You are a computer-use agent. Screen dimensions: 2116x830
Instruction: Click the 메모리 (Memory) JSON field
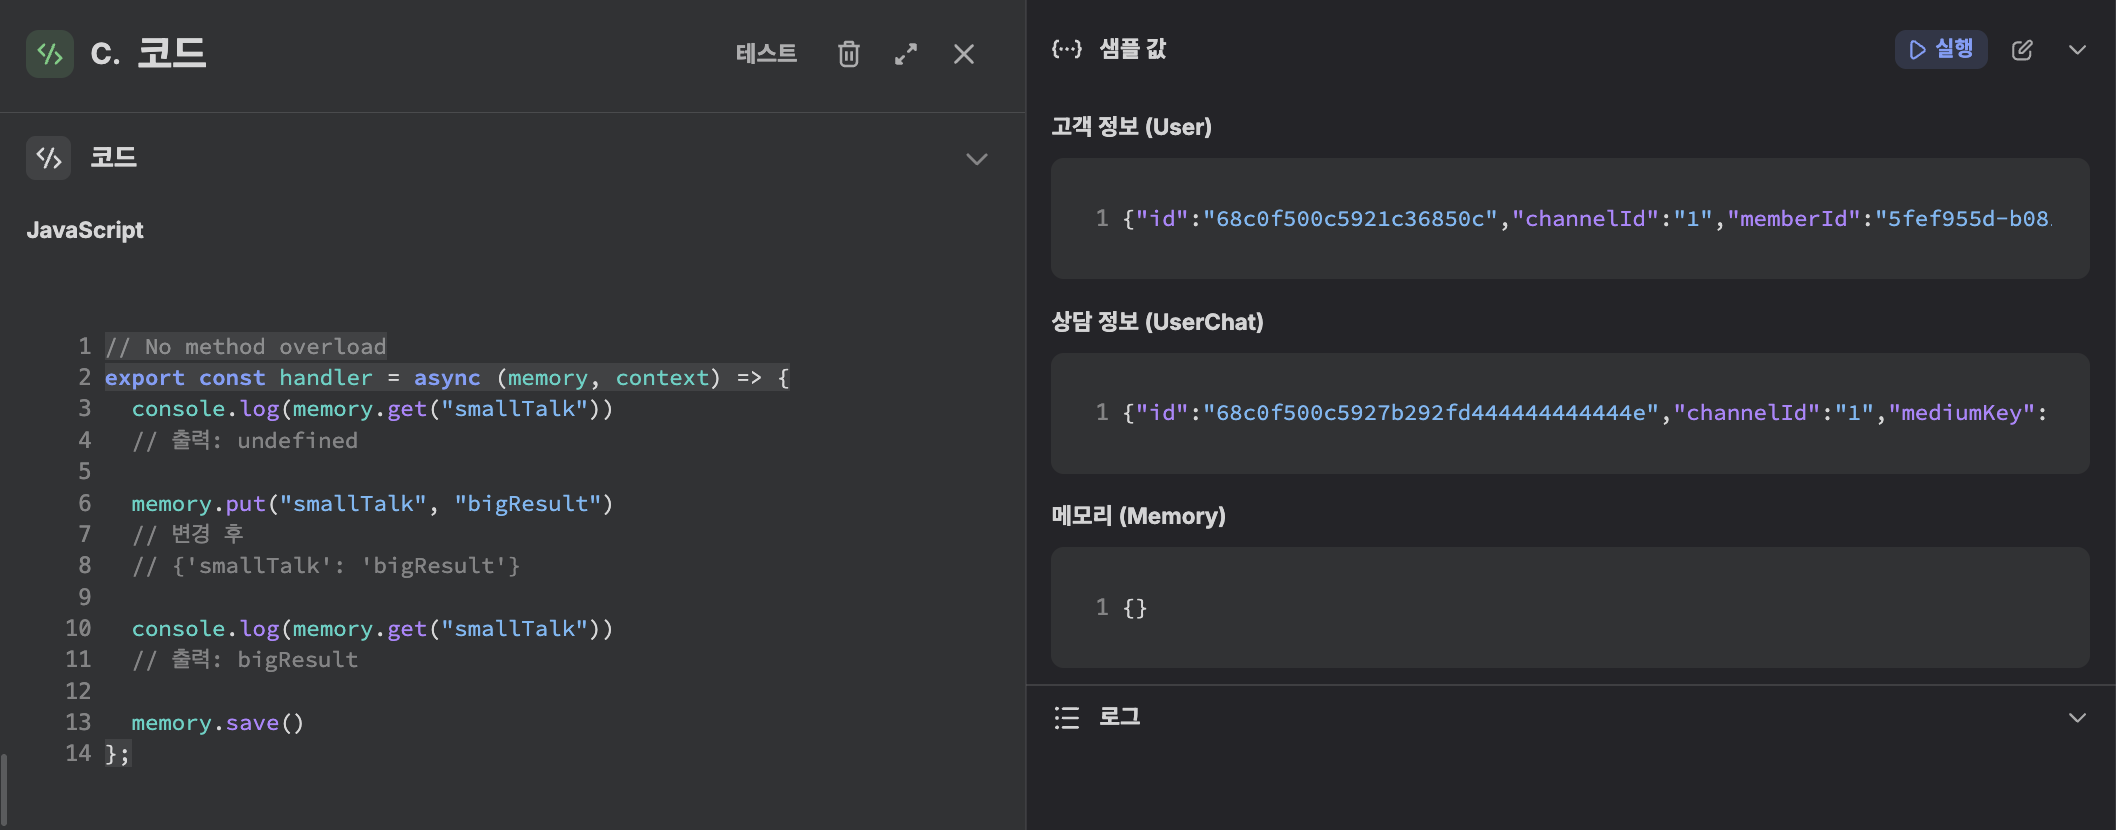1569,607
